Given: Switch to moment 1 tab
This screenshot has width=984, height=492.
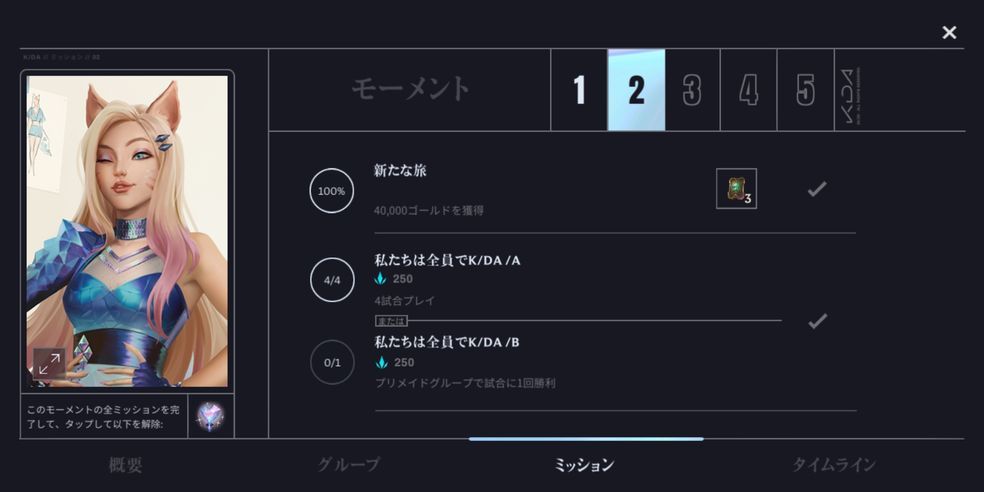Looking at the screenshot, I should 579,90.
